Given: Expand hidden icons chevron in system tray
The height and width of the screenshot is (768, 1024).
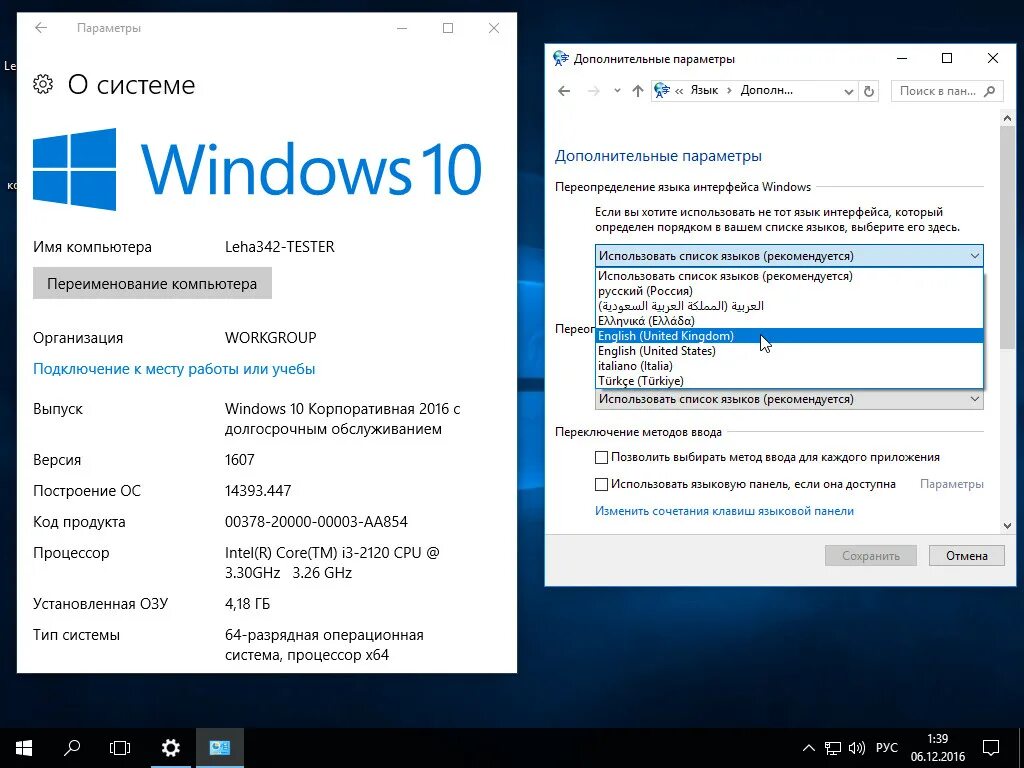Looking at the screenshot, I should point(807,747).
